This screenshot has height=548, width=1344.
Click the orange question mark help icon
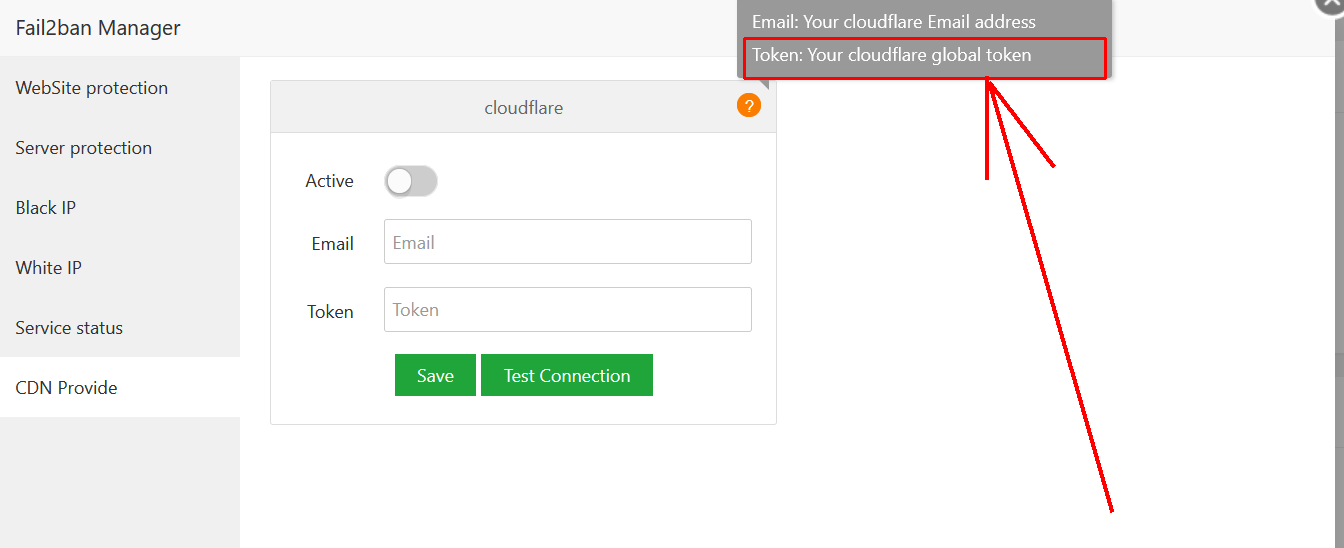click(x=749, y=105)
